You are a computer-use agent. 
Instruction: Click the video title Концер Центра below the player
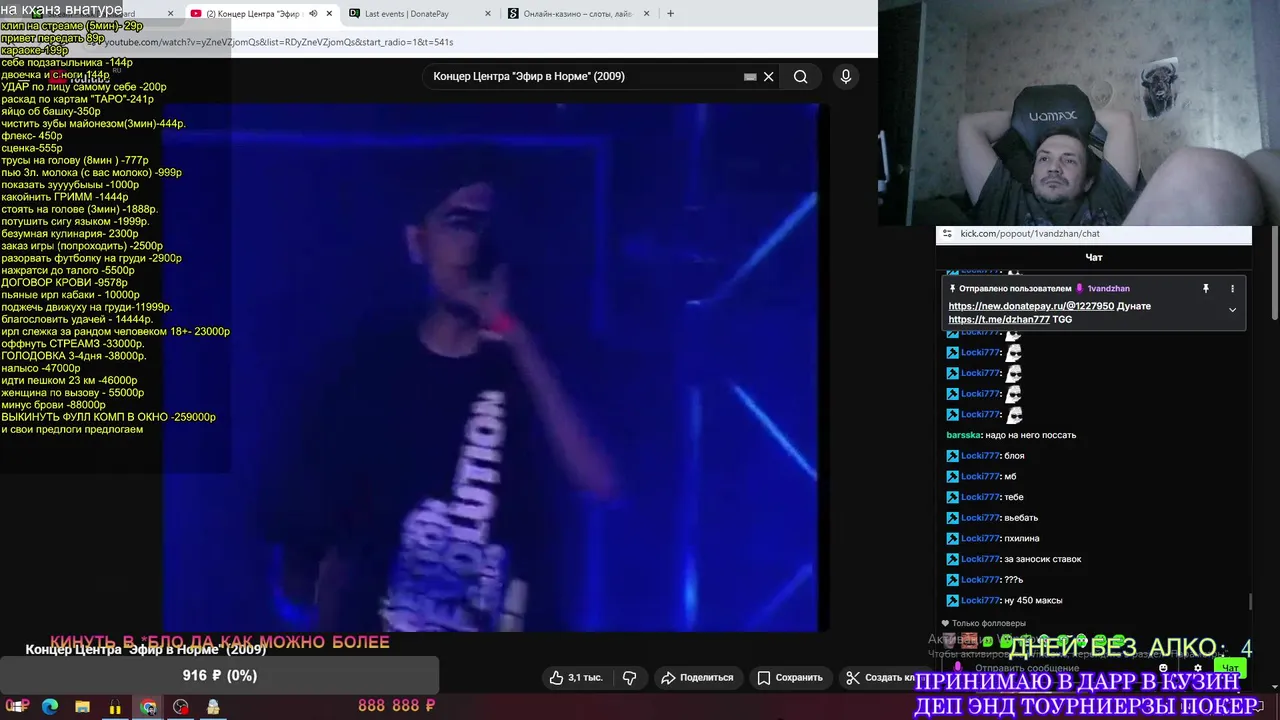146,649
